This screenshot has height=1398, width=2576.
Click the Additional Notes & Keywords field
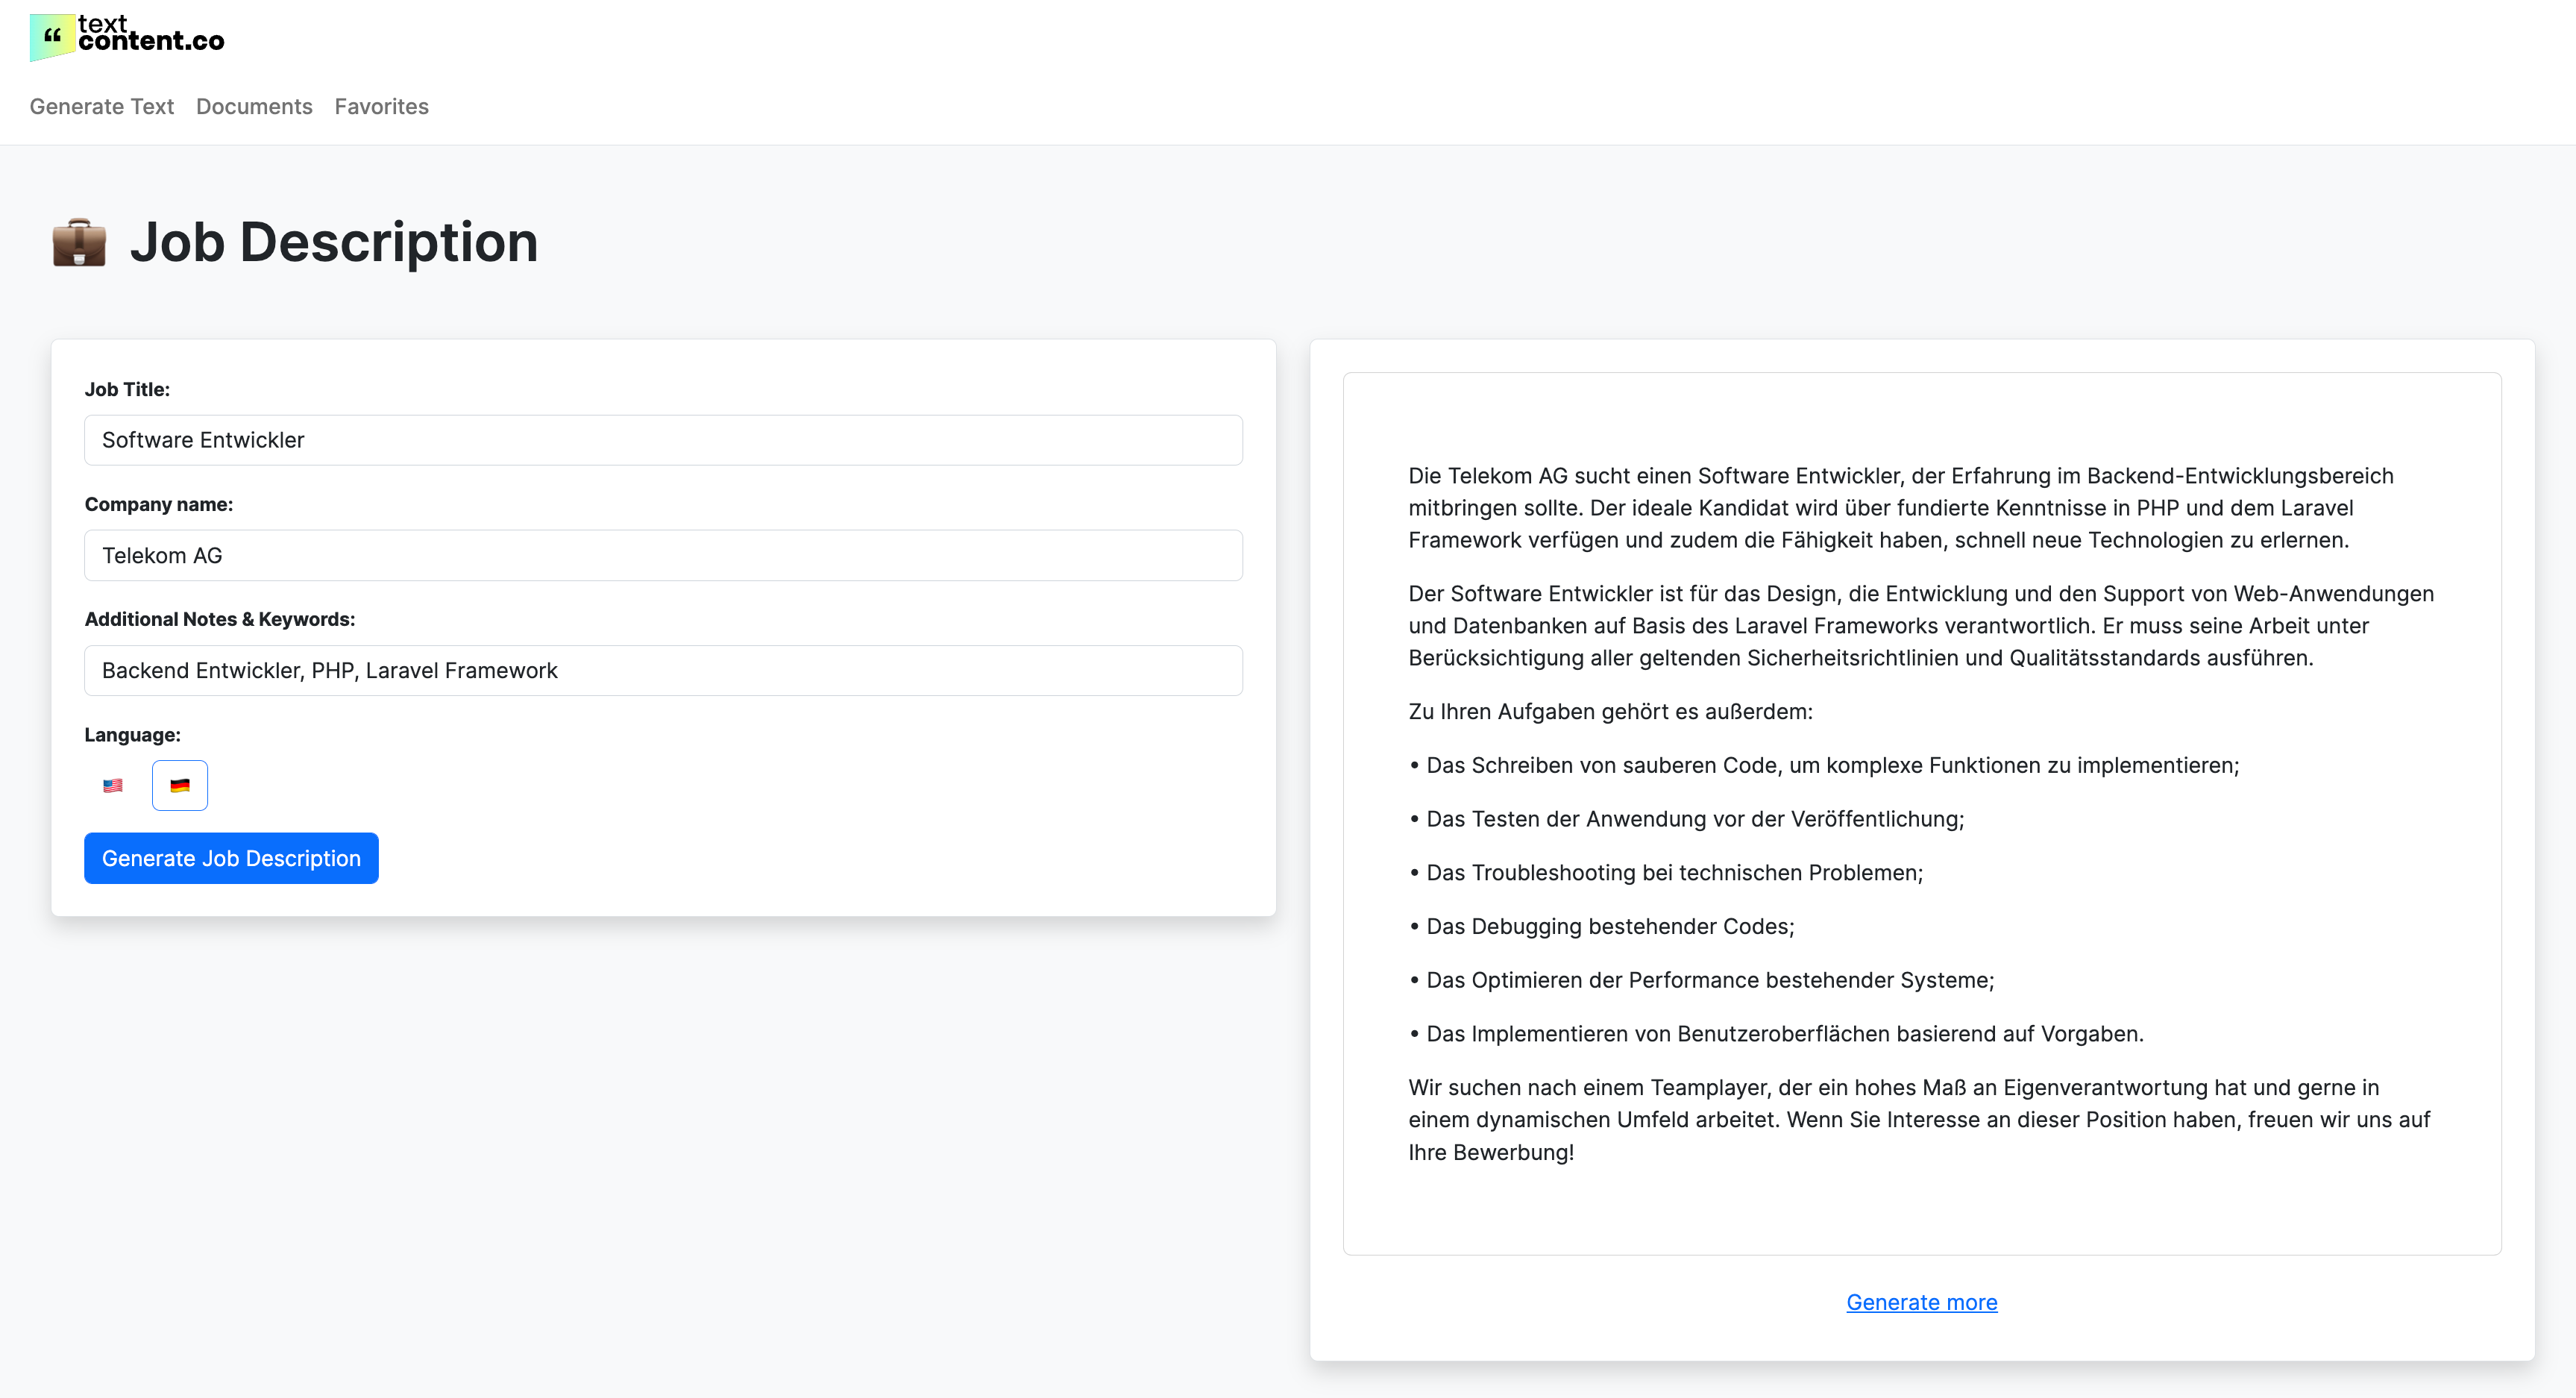coord(663,670)
